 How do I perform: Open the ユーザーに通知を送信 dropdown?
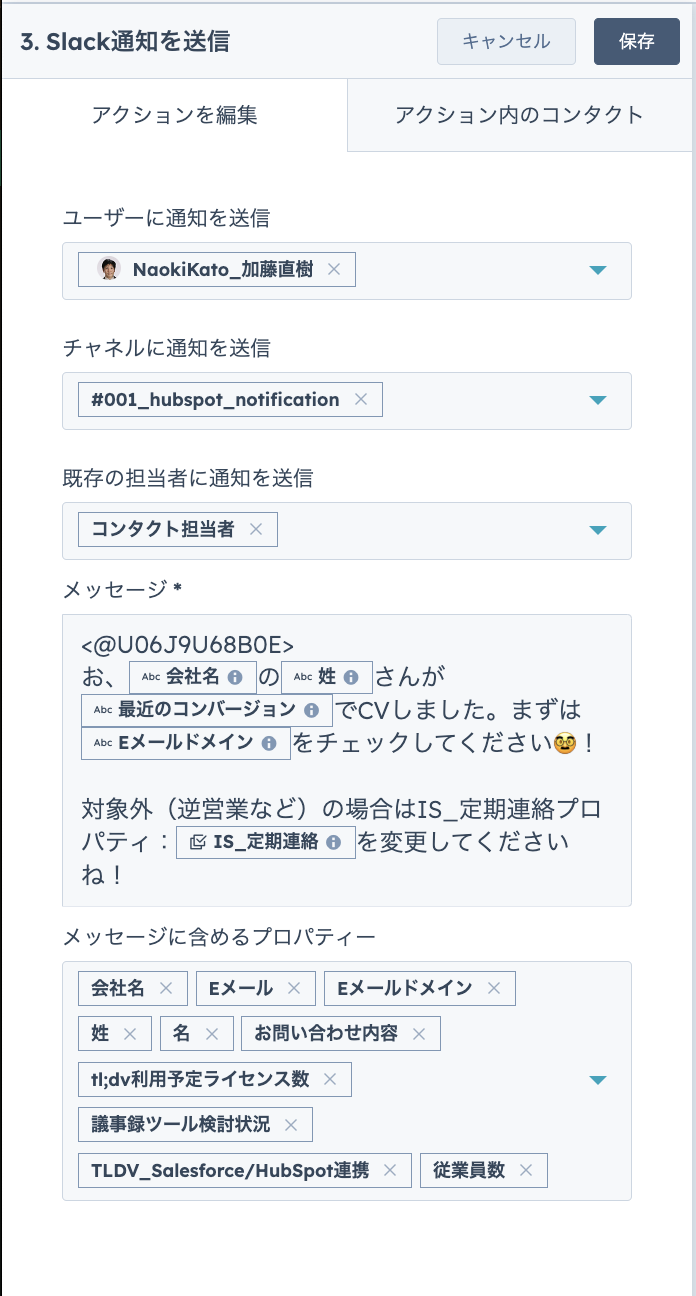tap(597, 269)
